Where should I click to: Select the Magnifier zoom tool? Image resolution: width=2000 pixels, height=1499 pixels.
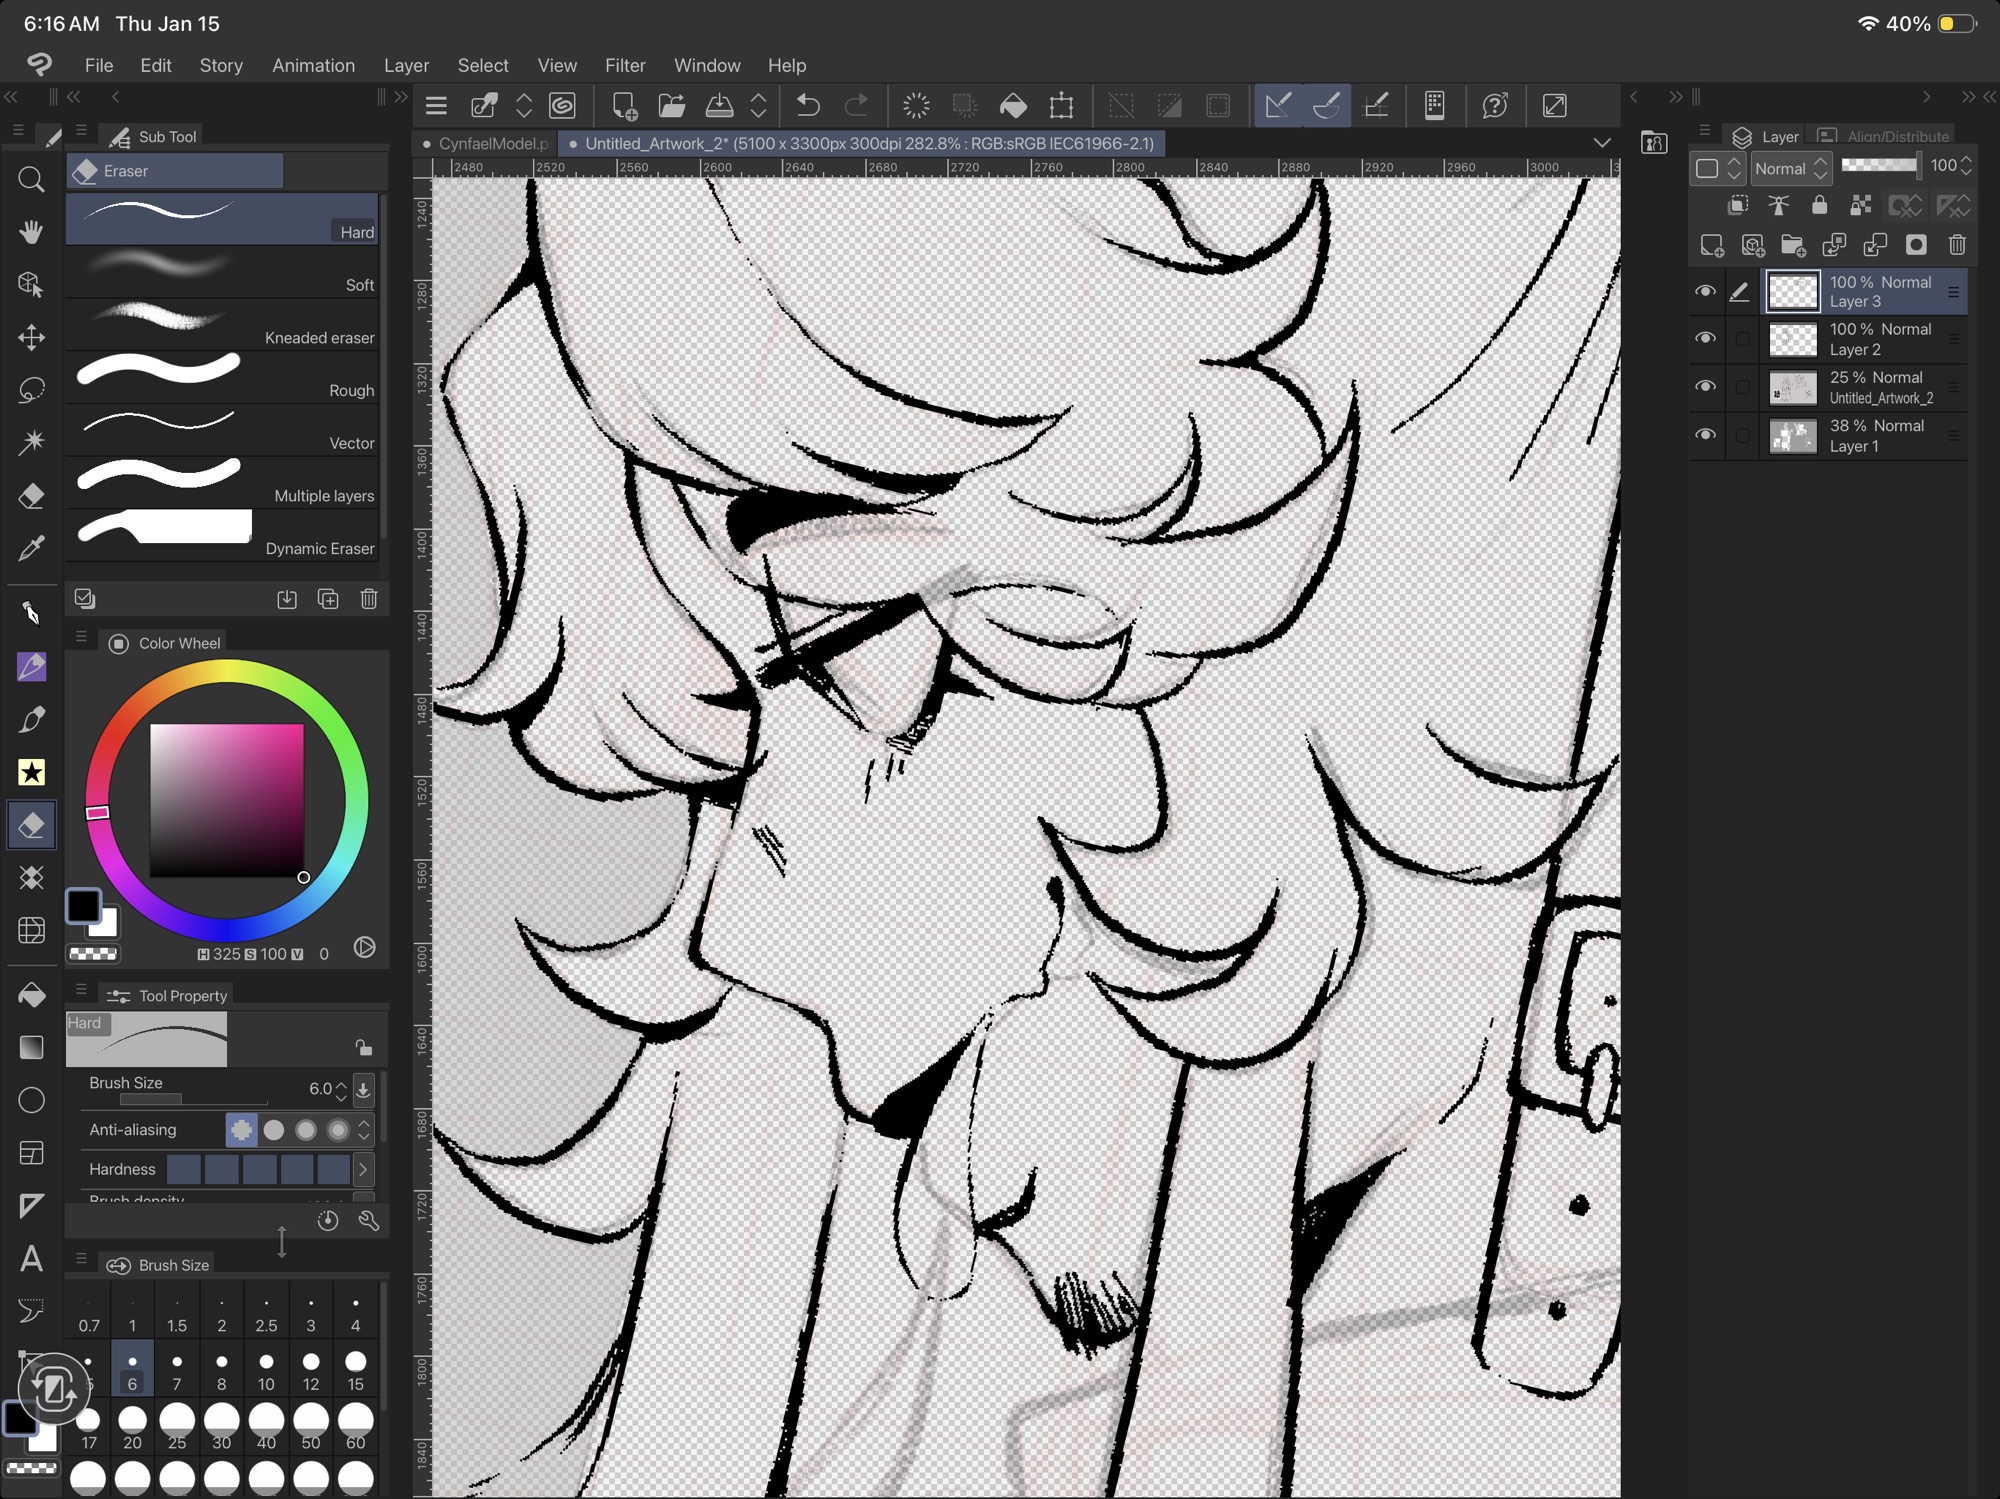coord(31,180)
